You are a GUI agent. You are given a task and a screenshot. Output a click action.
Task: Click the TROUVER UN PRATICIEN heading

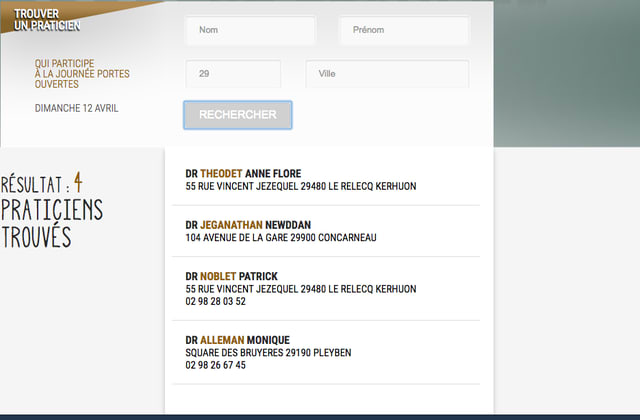pos(47,19)
